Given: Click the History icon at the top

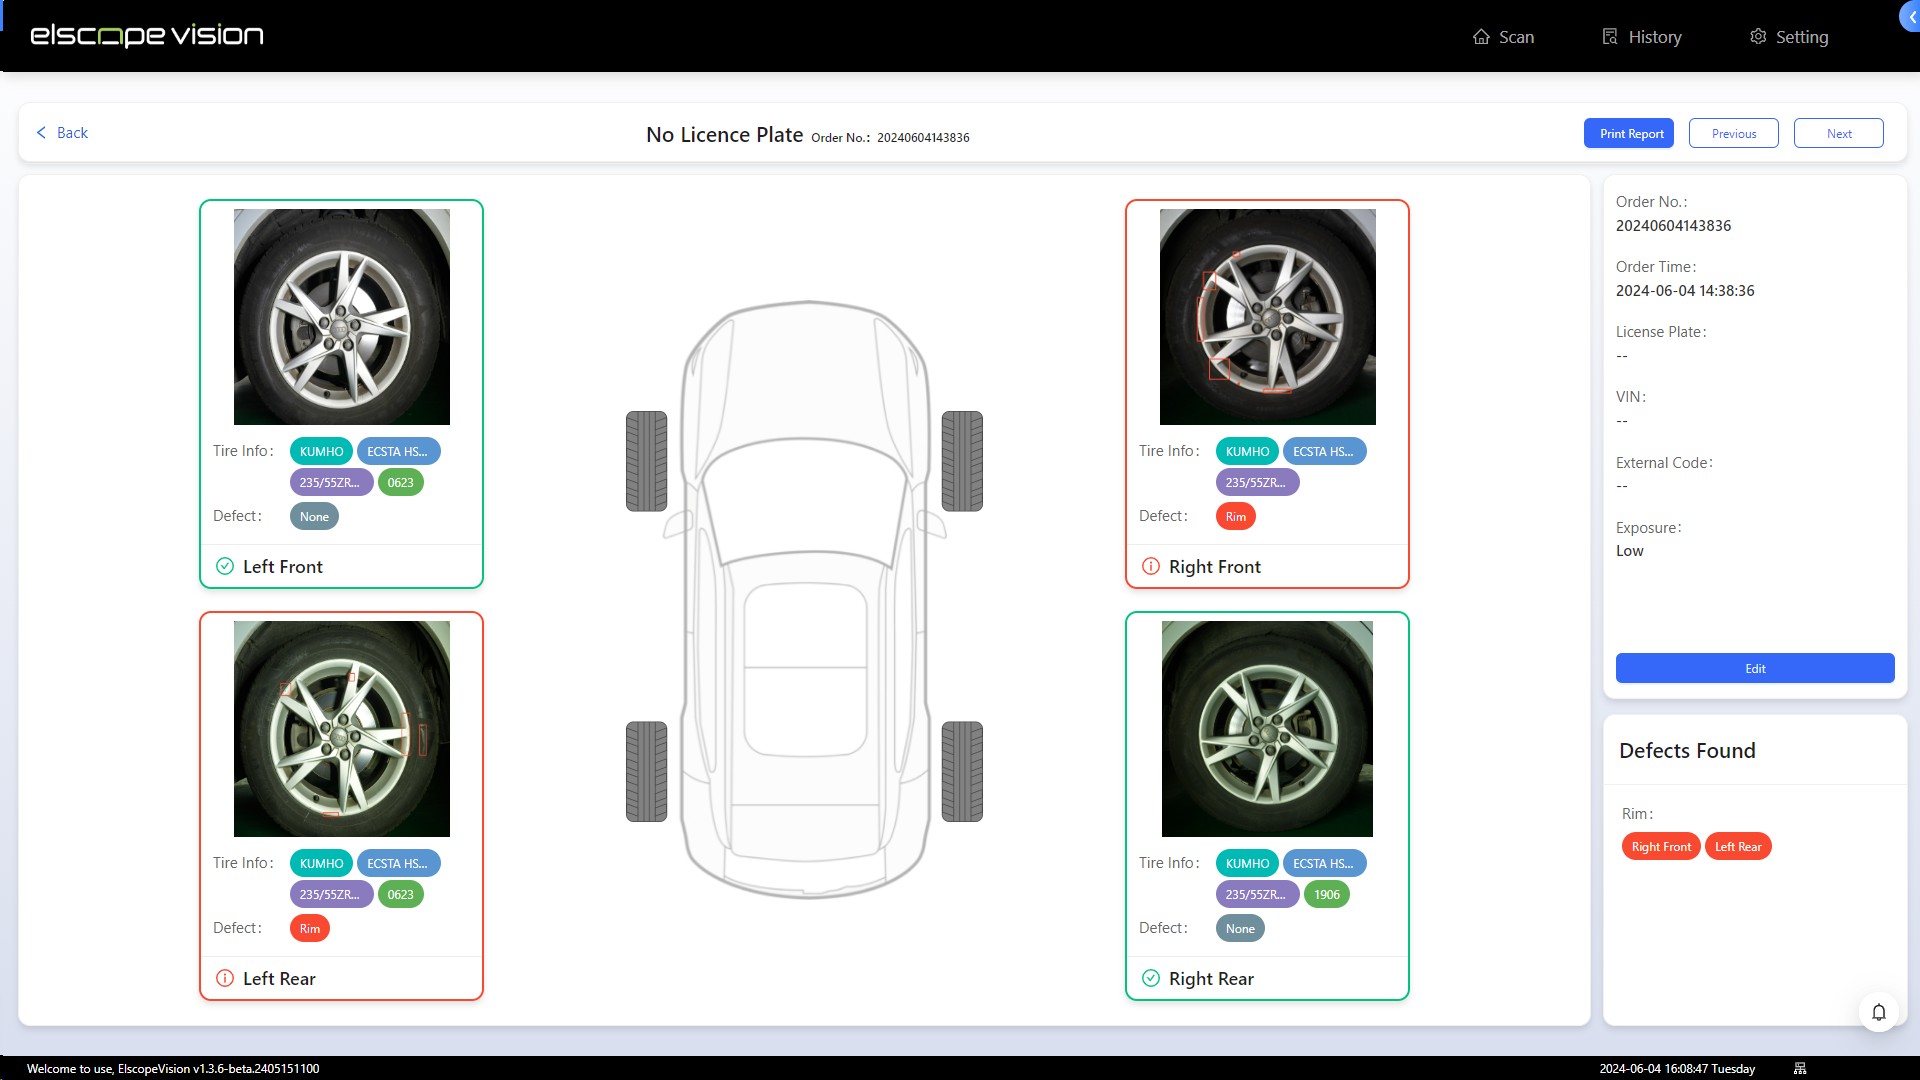Looking at the screenshot, I should pyautogui.click(x=1610, y=35).
